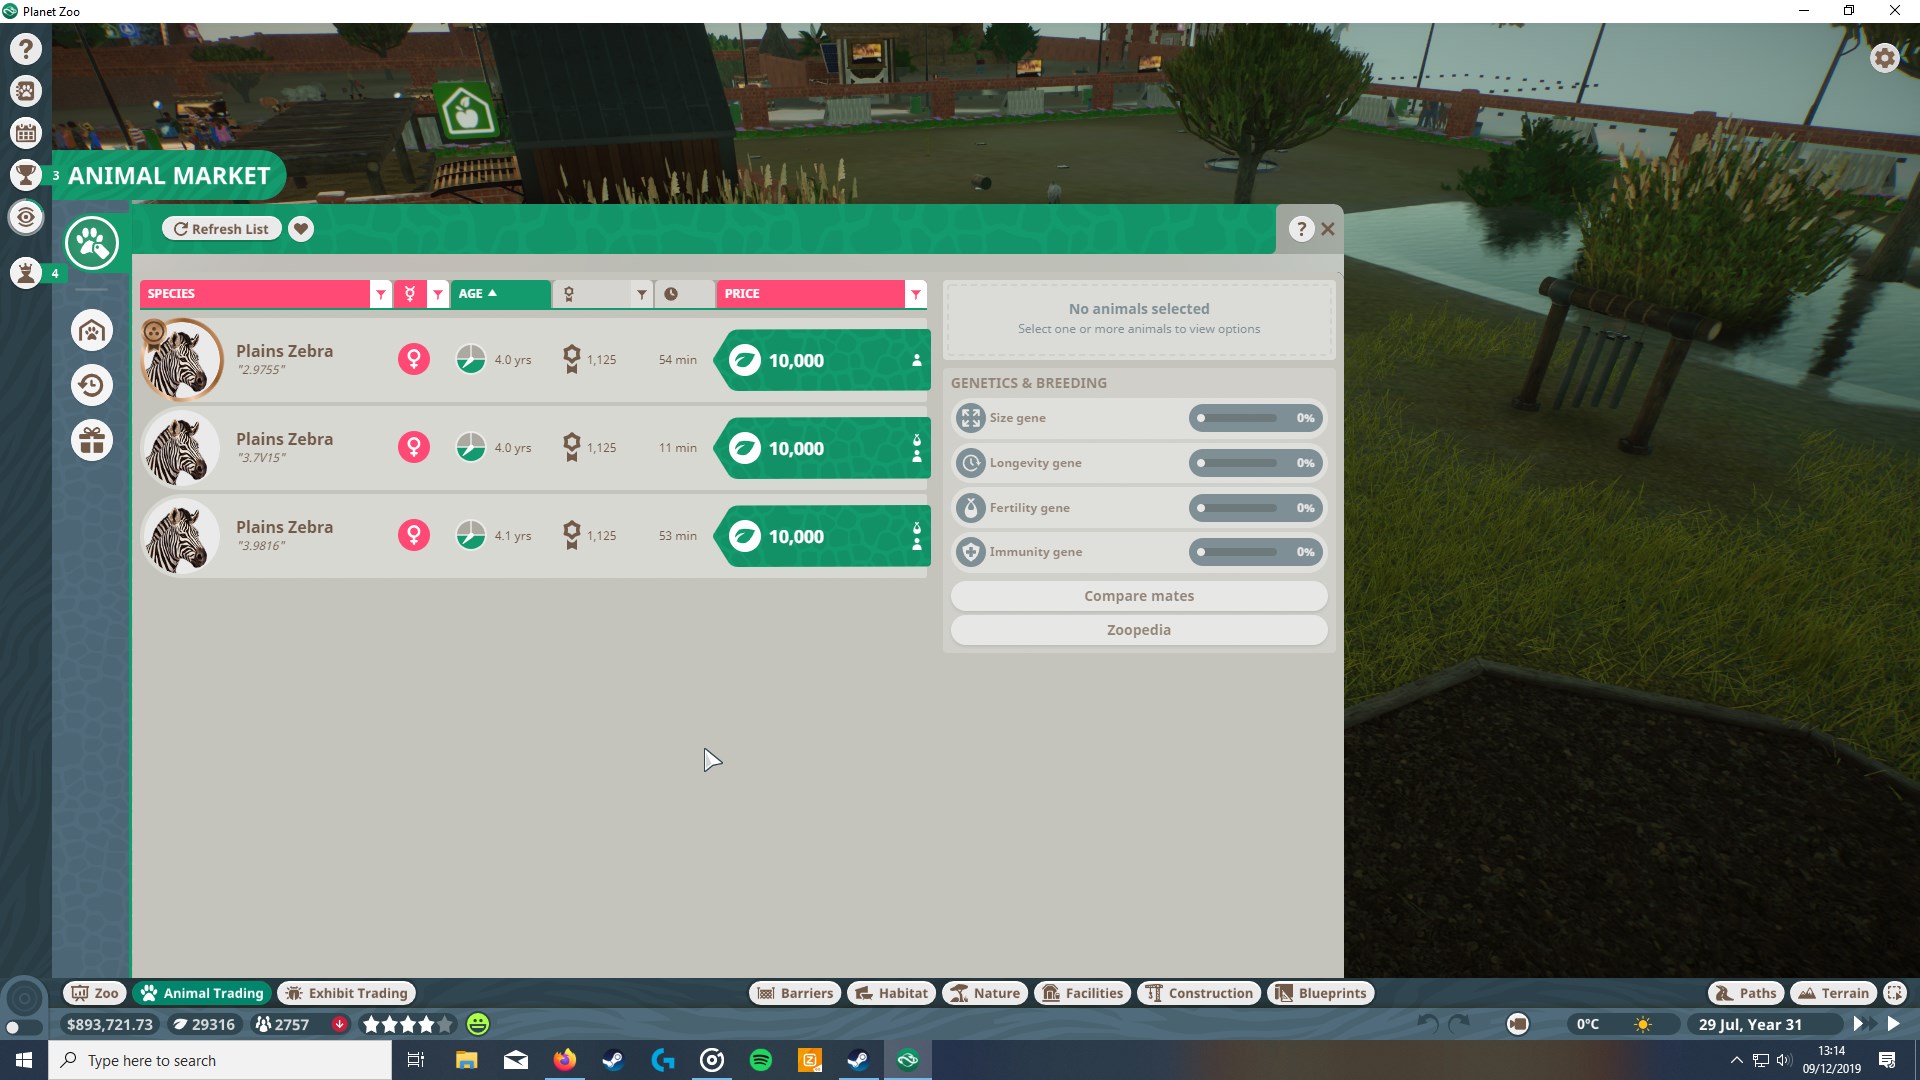Click Compare mates button
This screenshot has height=1080, width=1920.
(1139, 596)
